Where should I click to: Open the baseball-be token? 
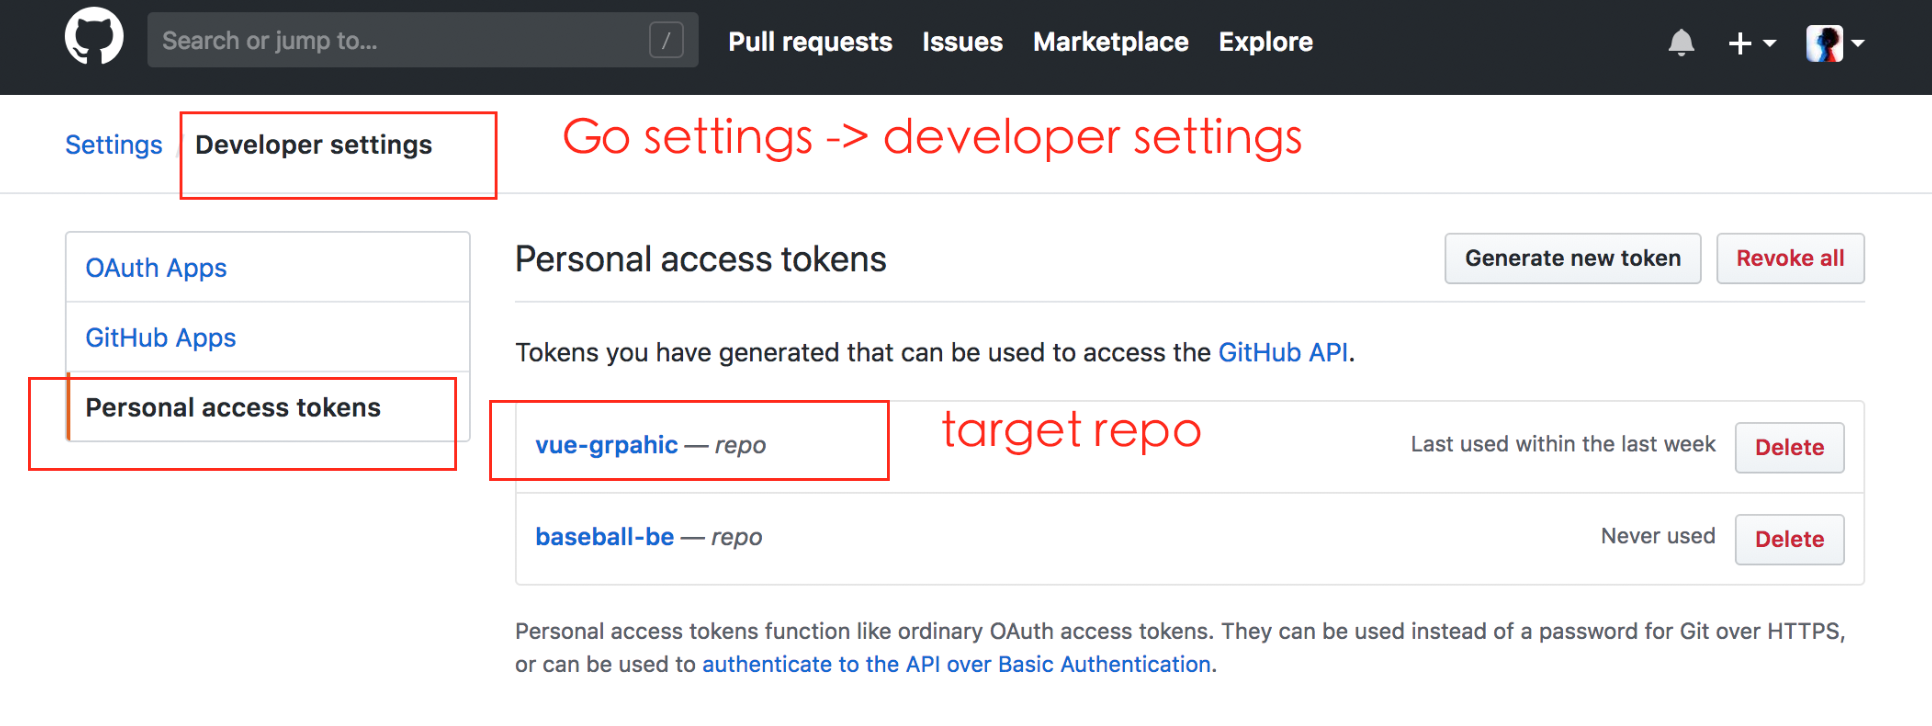(x=604, y=537)
